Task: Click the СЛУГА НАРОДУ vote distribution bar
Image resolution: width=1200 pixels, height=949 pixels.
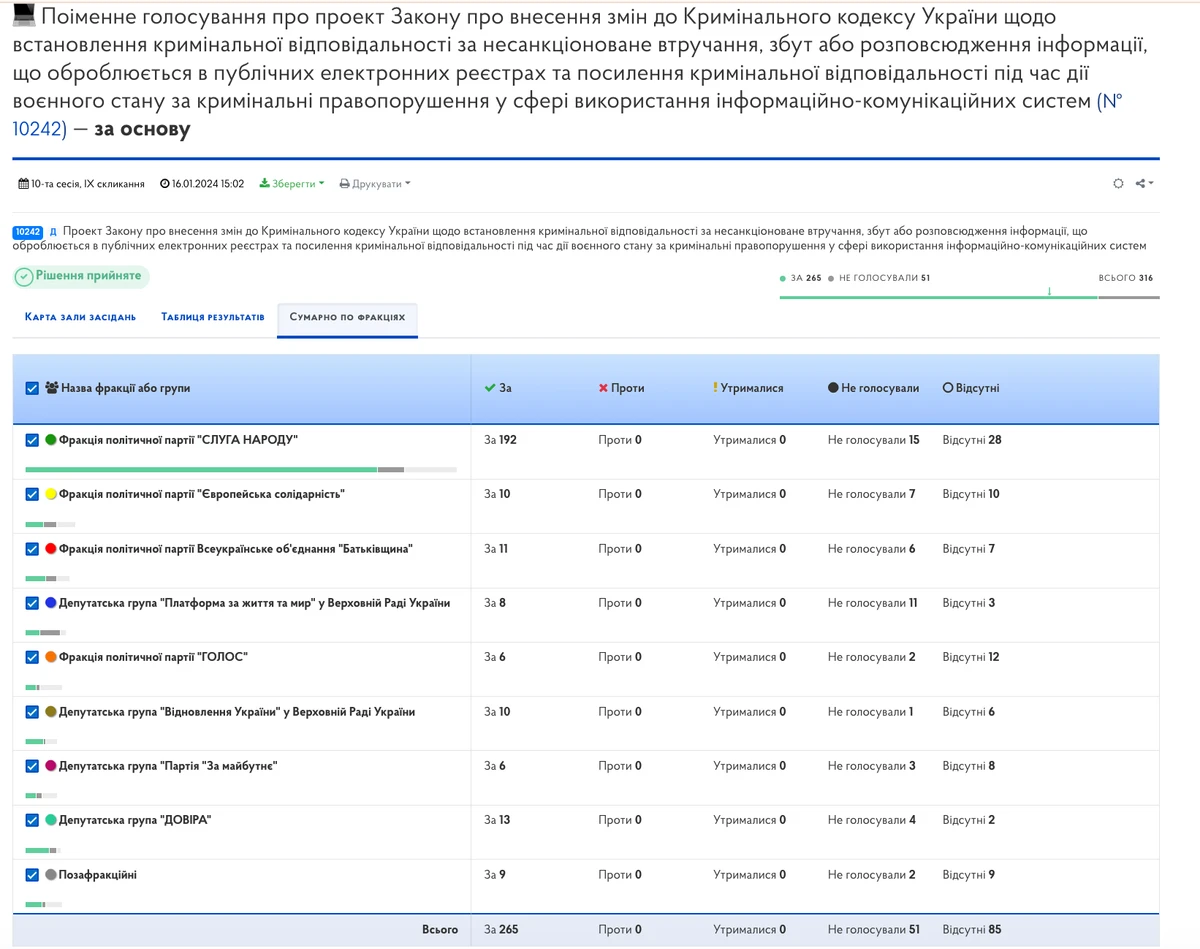Action: coord(241,469)
